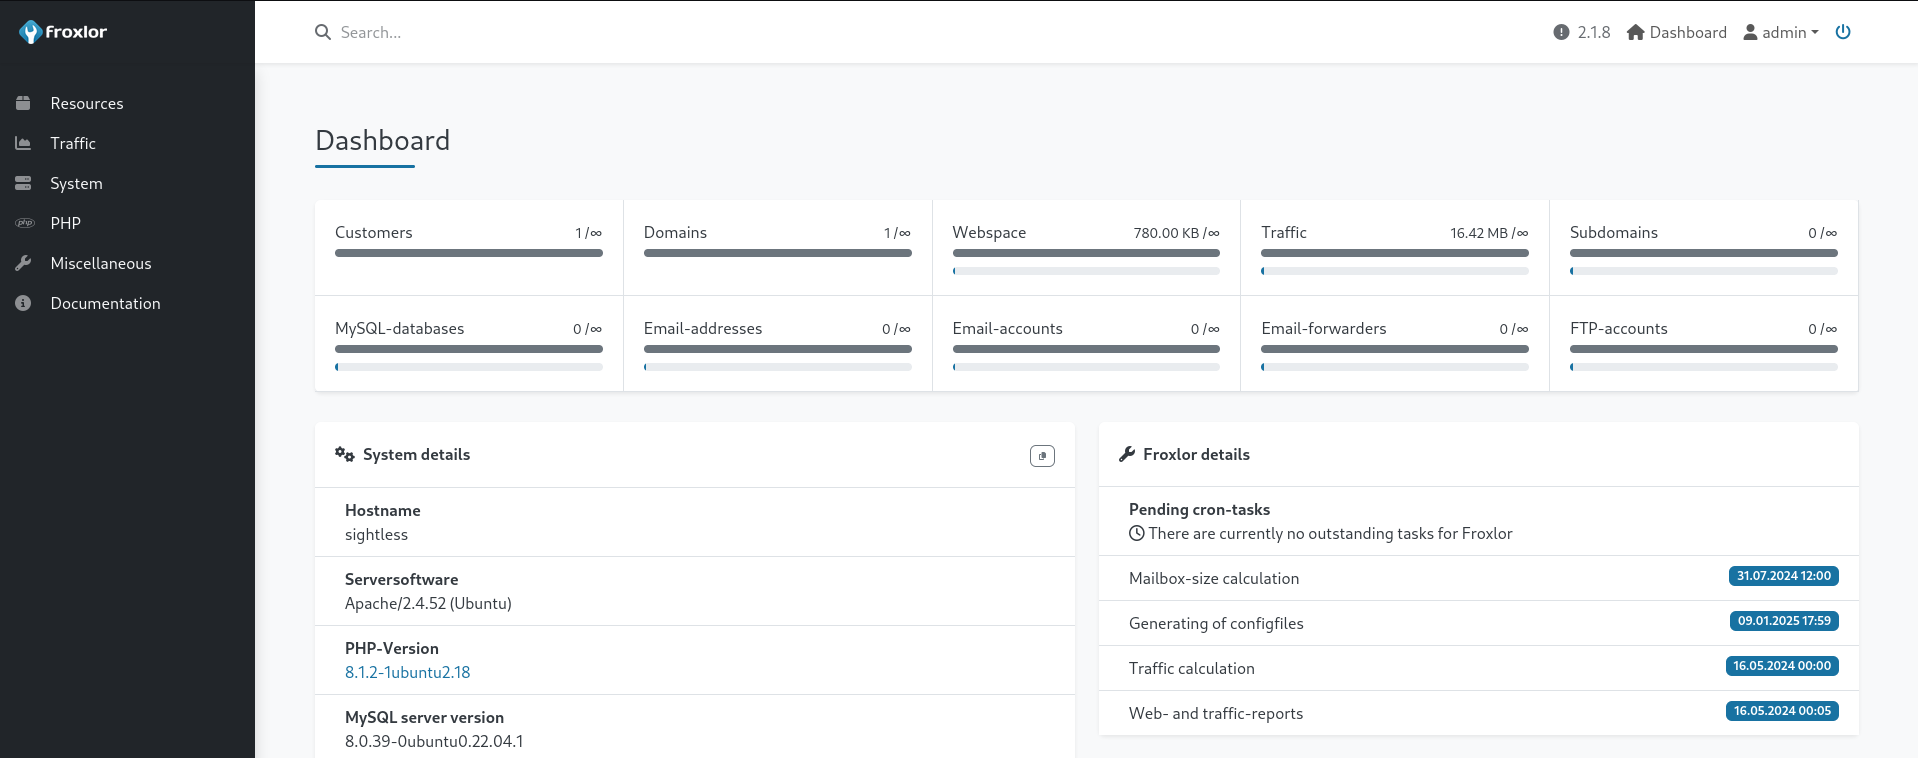Screen dimensions: 1918x758
Task: Click the gears icon by System details
Action: click(x=345, y=454)
